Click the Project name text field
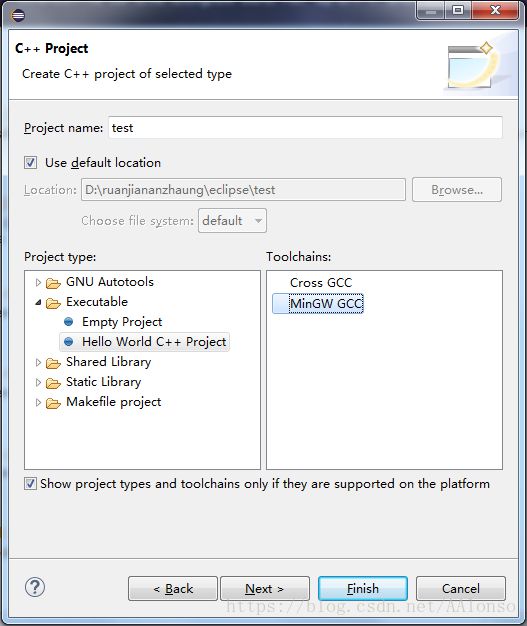Viewport: 527px width, 626px height. pyautogui.click(x=305, y=128)
